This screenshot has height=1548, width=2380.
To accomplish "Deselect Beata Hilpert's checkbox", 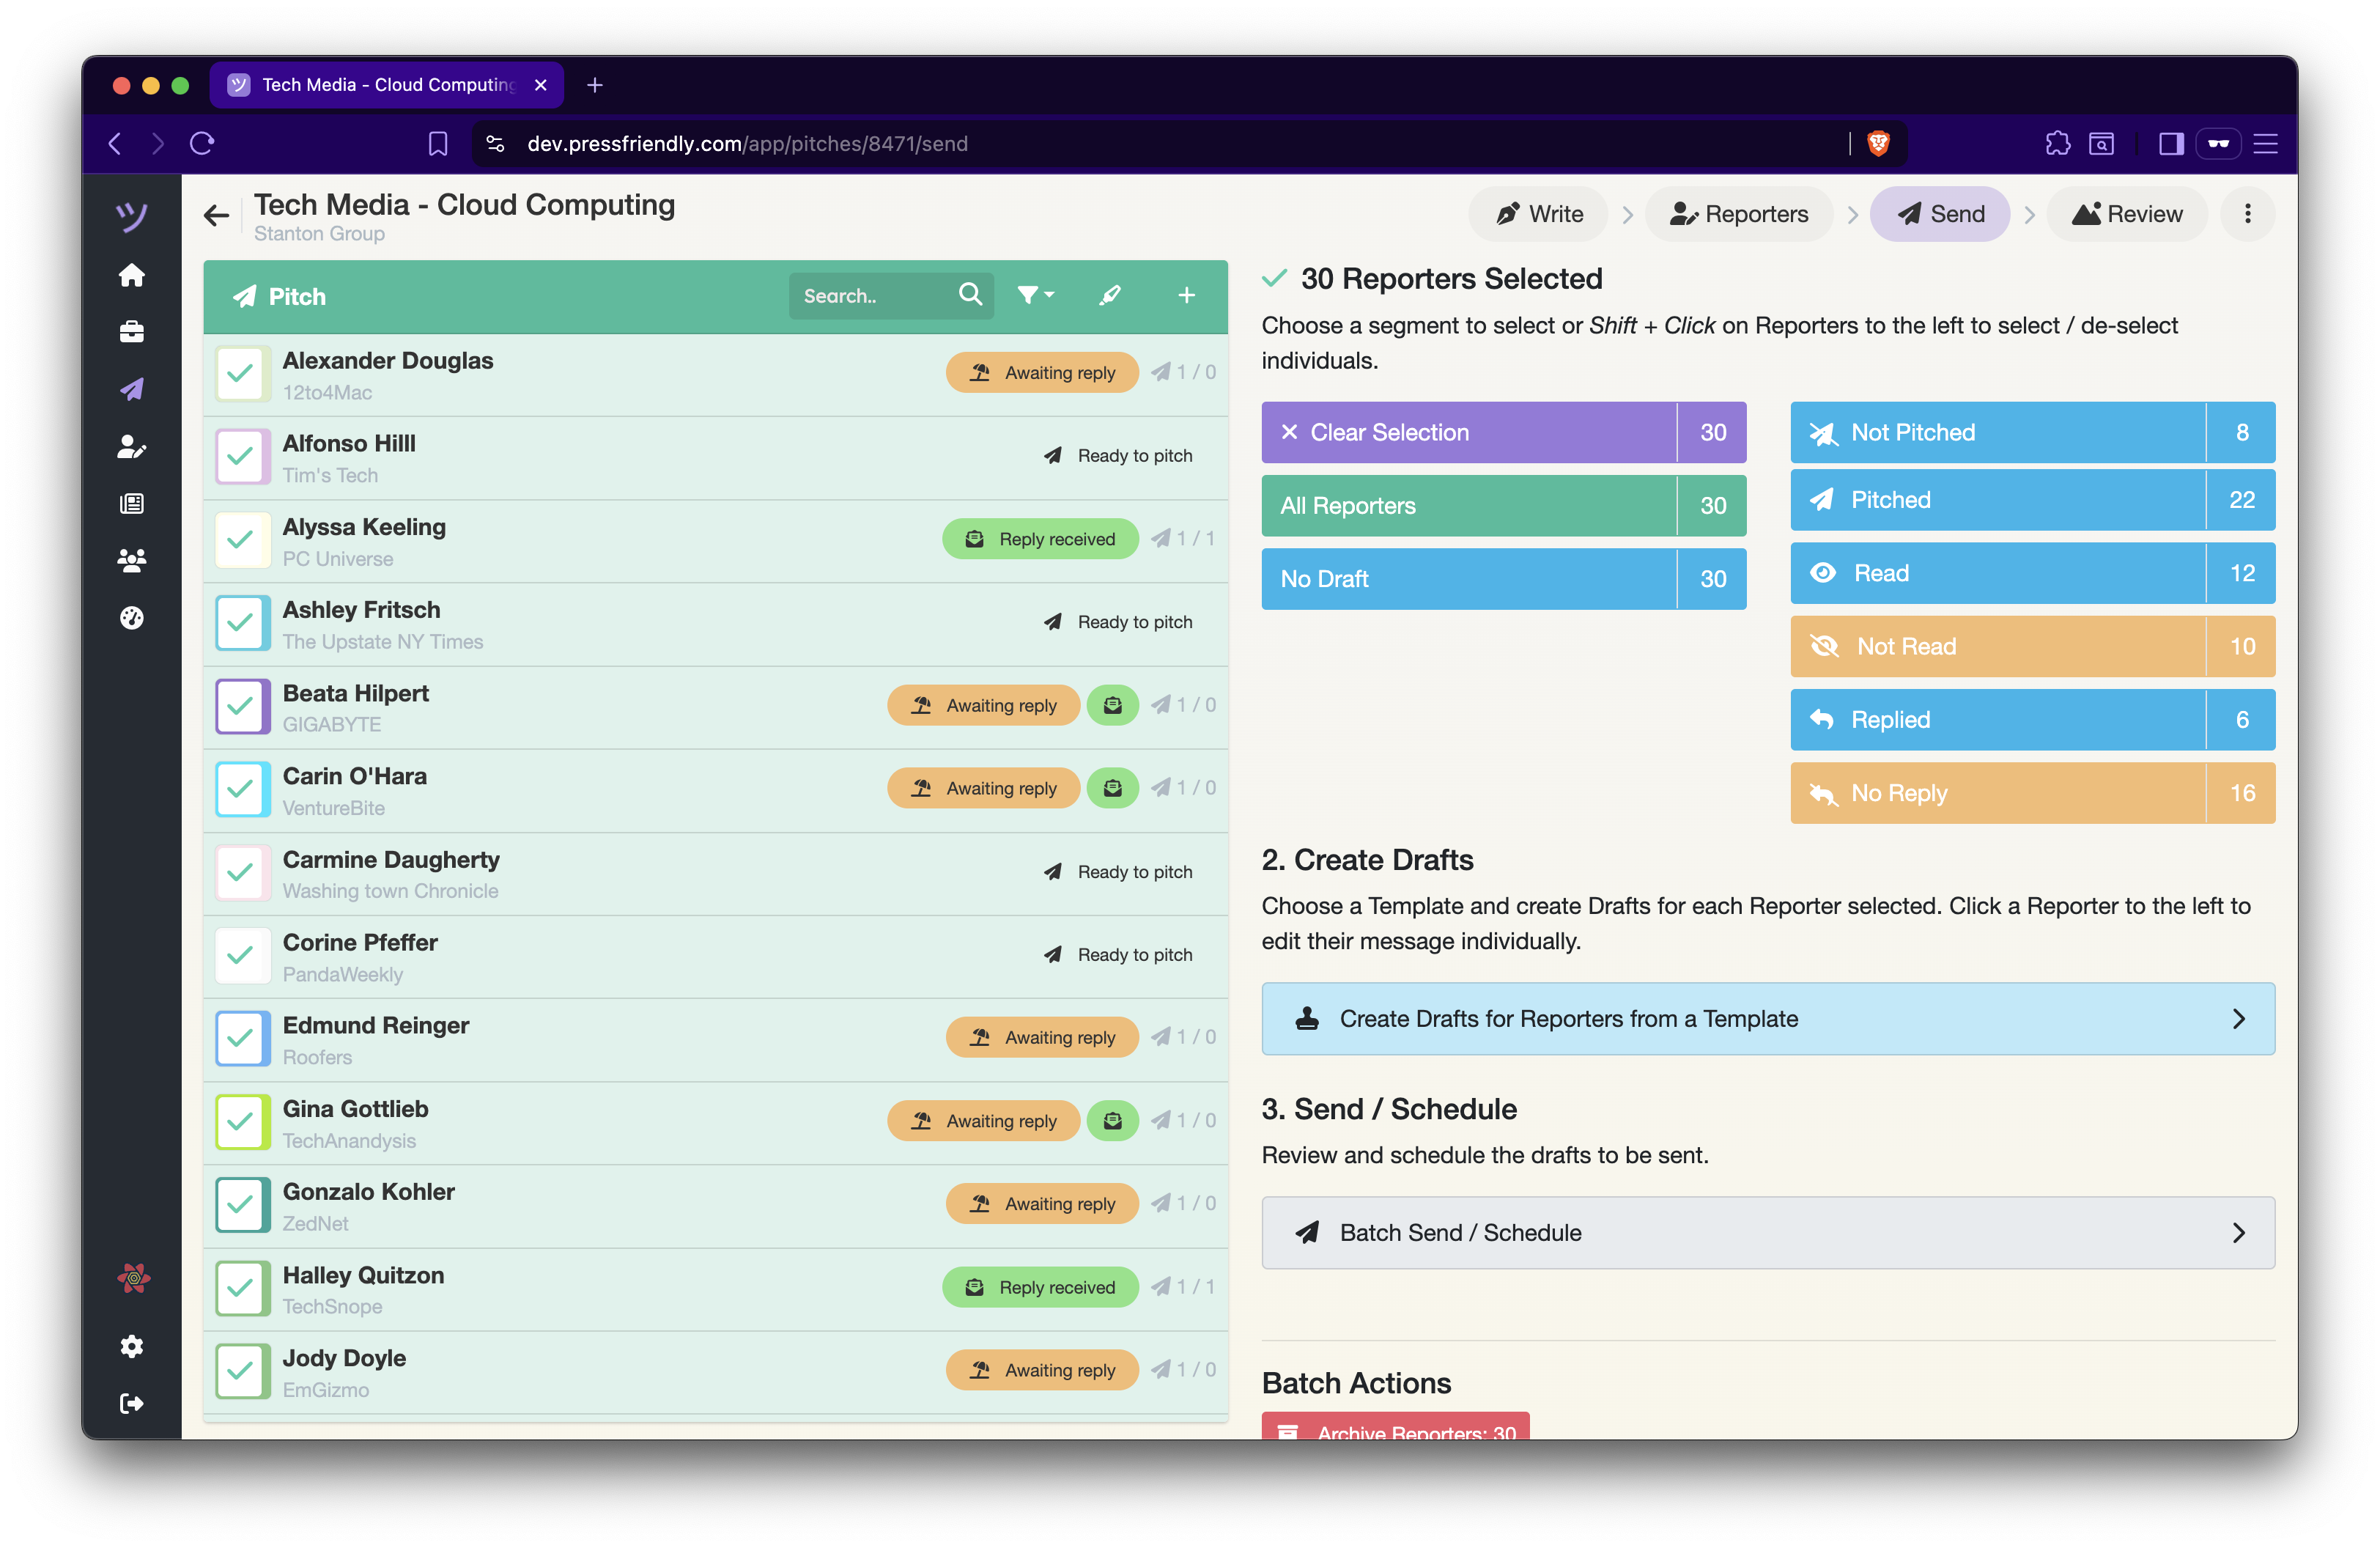I will click(x=240, y=705).
